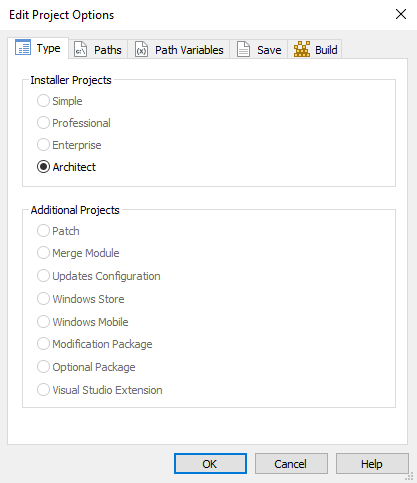The height and width of the screenshot is (483, 417).
Task: Click the Additional Projects group label
Action: point(75,210)
